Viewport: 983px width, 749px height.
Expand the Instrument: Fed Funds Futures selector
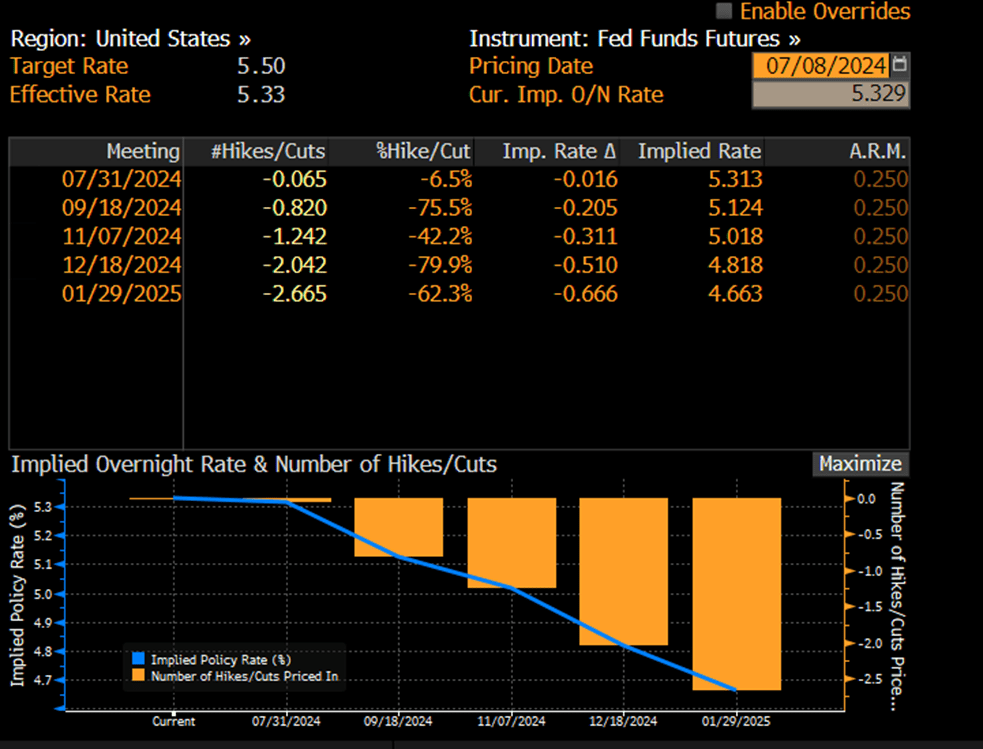coord(634,39)
